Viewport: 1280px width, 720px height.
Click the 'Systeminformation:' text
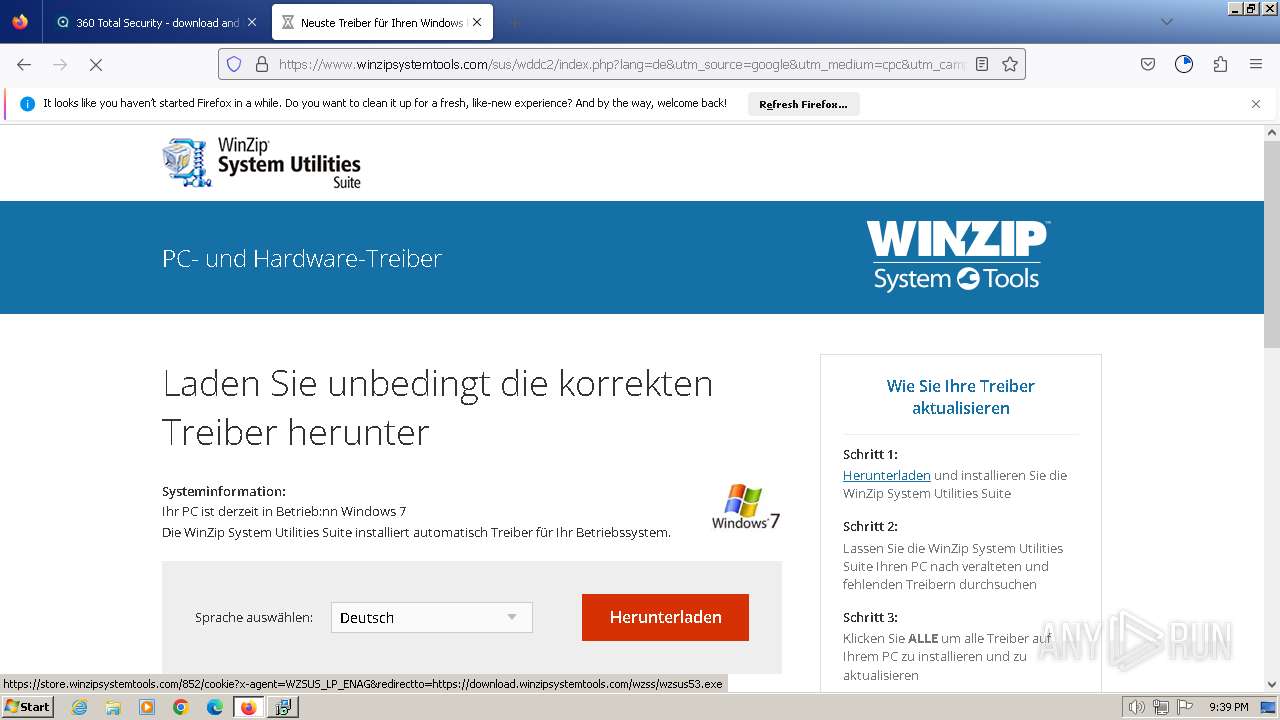[224, 491]
